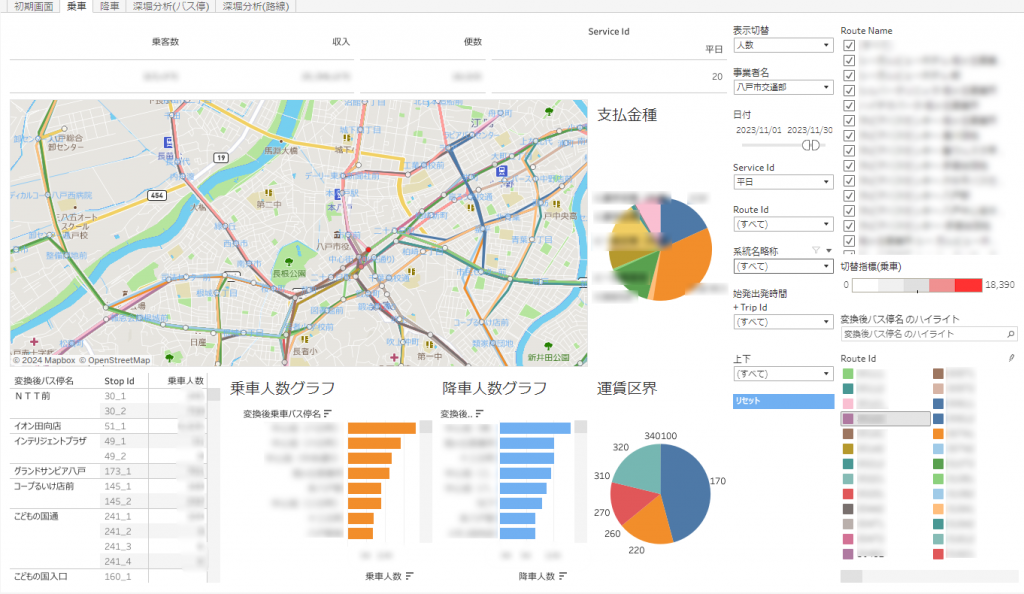
Task: Click the left handle of 日付 range slider
Action: pyautogui.click(x=807, y=145)
